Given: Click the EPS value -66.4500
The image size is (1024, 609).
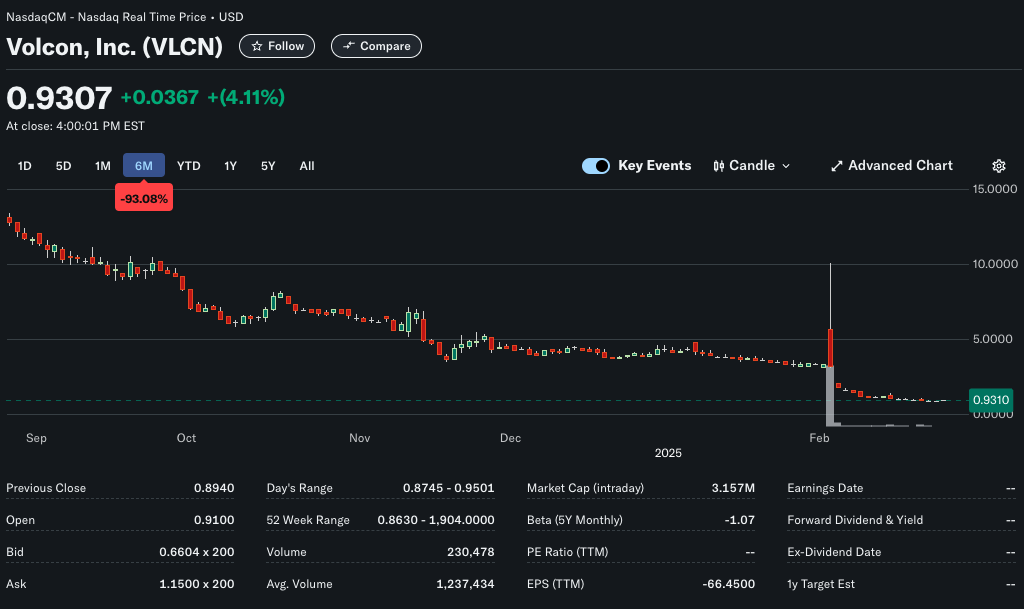Looking at the screenshot, I should click(728, 584).
